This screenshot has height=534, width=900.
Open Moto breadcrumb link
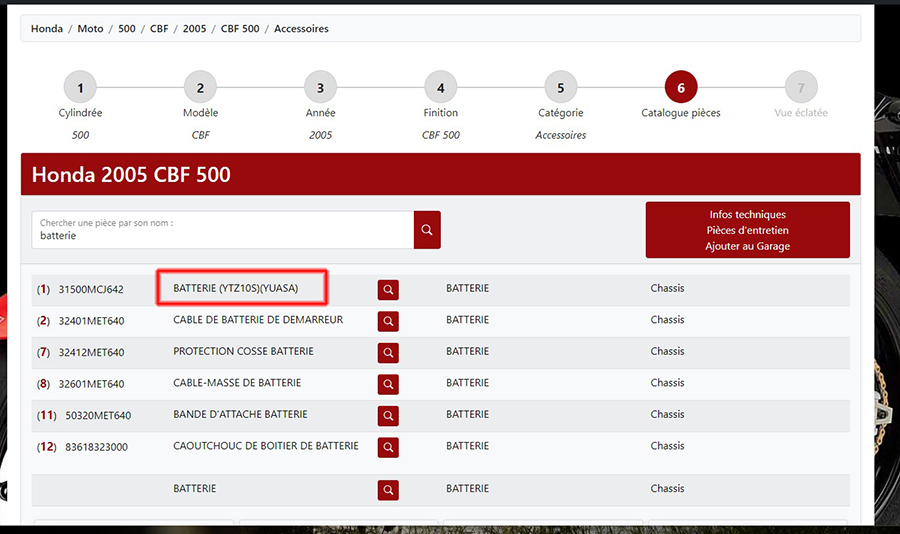click(x=91, y=29)
